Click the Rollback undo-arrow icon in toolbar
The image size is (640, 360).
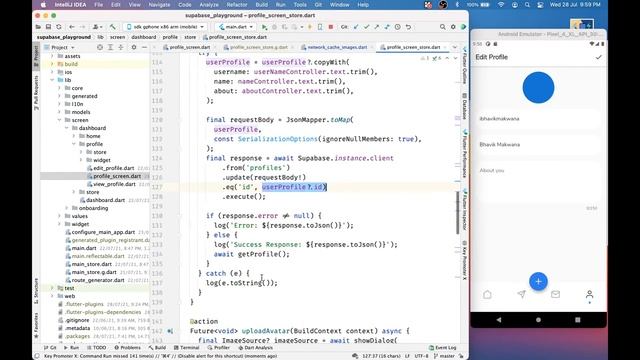point(408,27)
